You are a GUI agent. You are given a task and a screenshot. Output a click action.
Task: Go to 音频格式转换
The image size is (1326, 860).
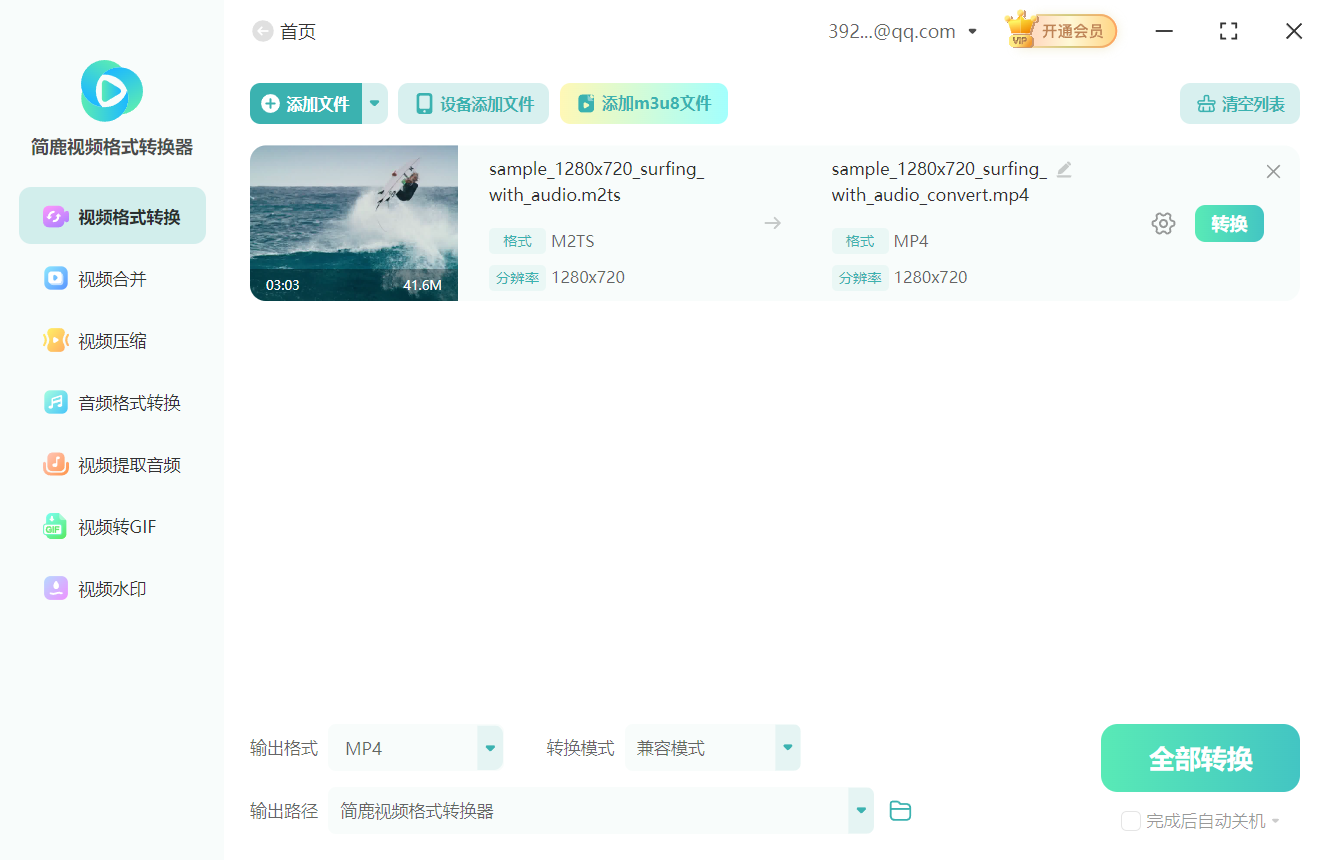coord(112,403)
